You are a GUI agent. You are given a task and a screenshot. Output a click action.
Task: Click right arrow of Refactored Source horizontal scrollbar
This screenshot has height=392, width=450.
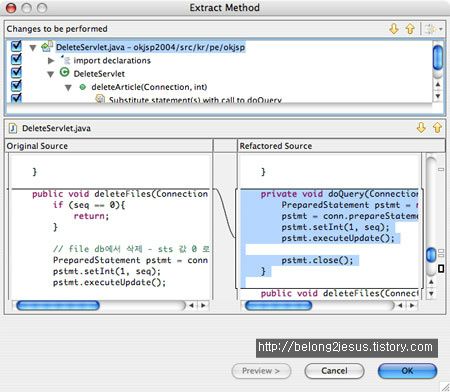[412, 305]
